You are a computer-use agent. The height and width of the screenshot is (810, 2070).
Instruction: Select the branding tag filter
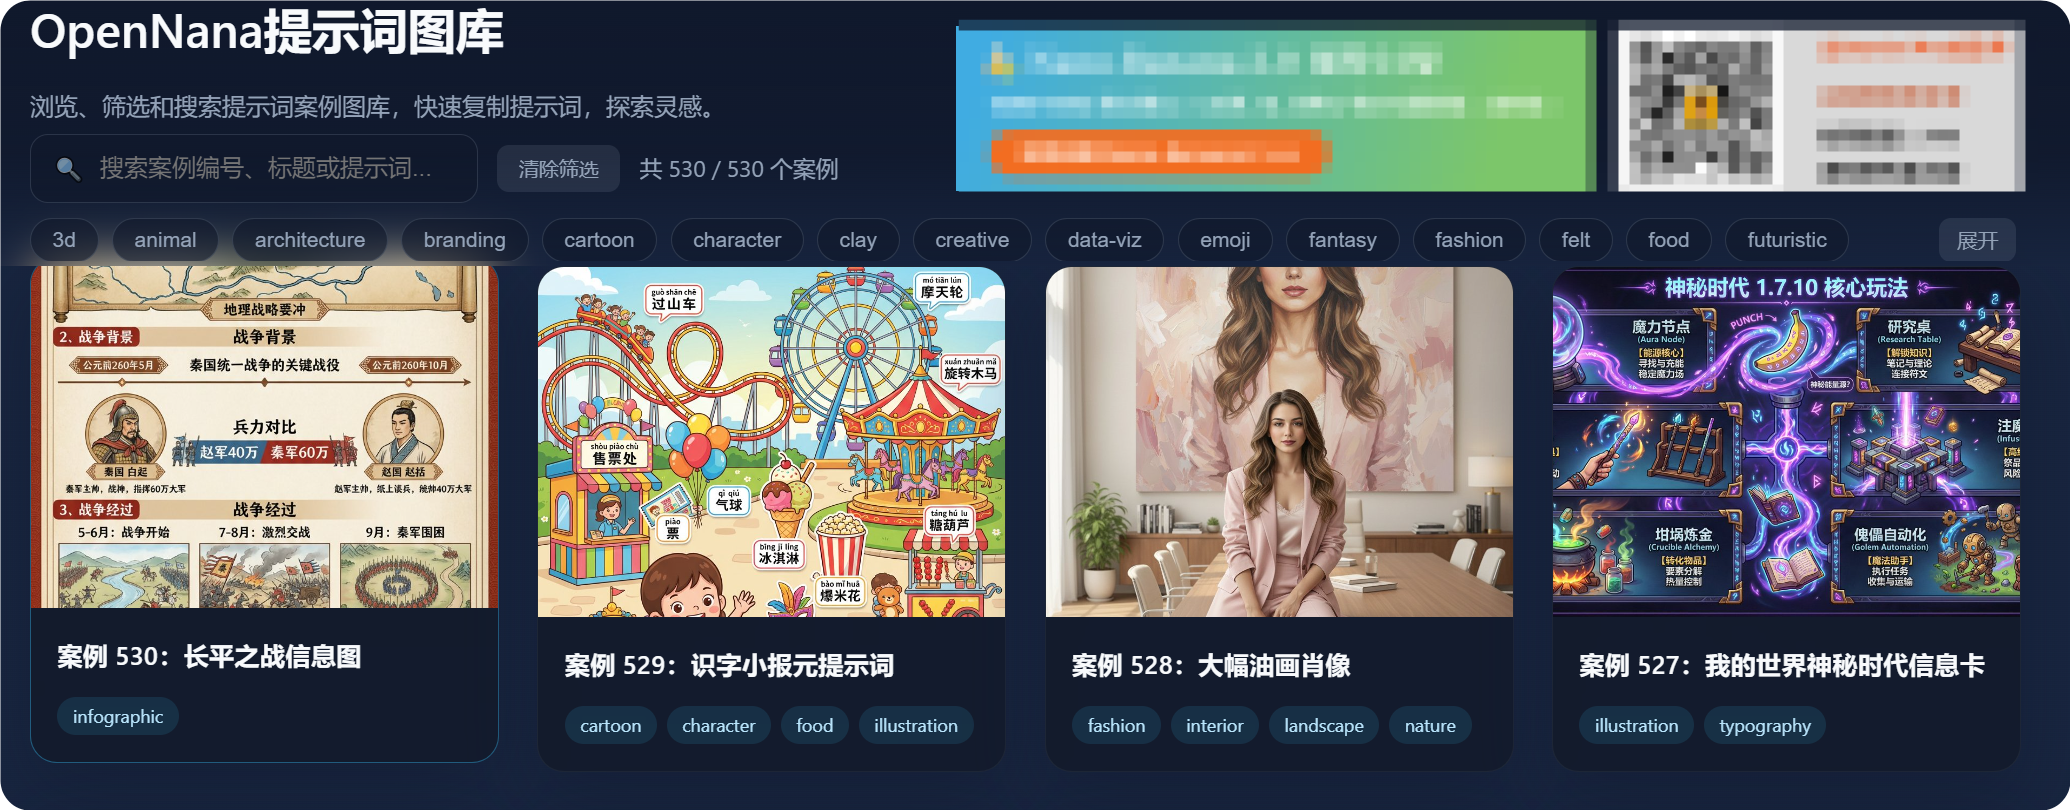click(x=465, y=240)
